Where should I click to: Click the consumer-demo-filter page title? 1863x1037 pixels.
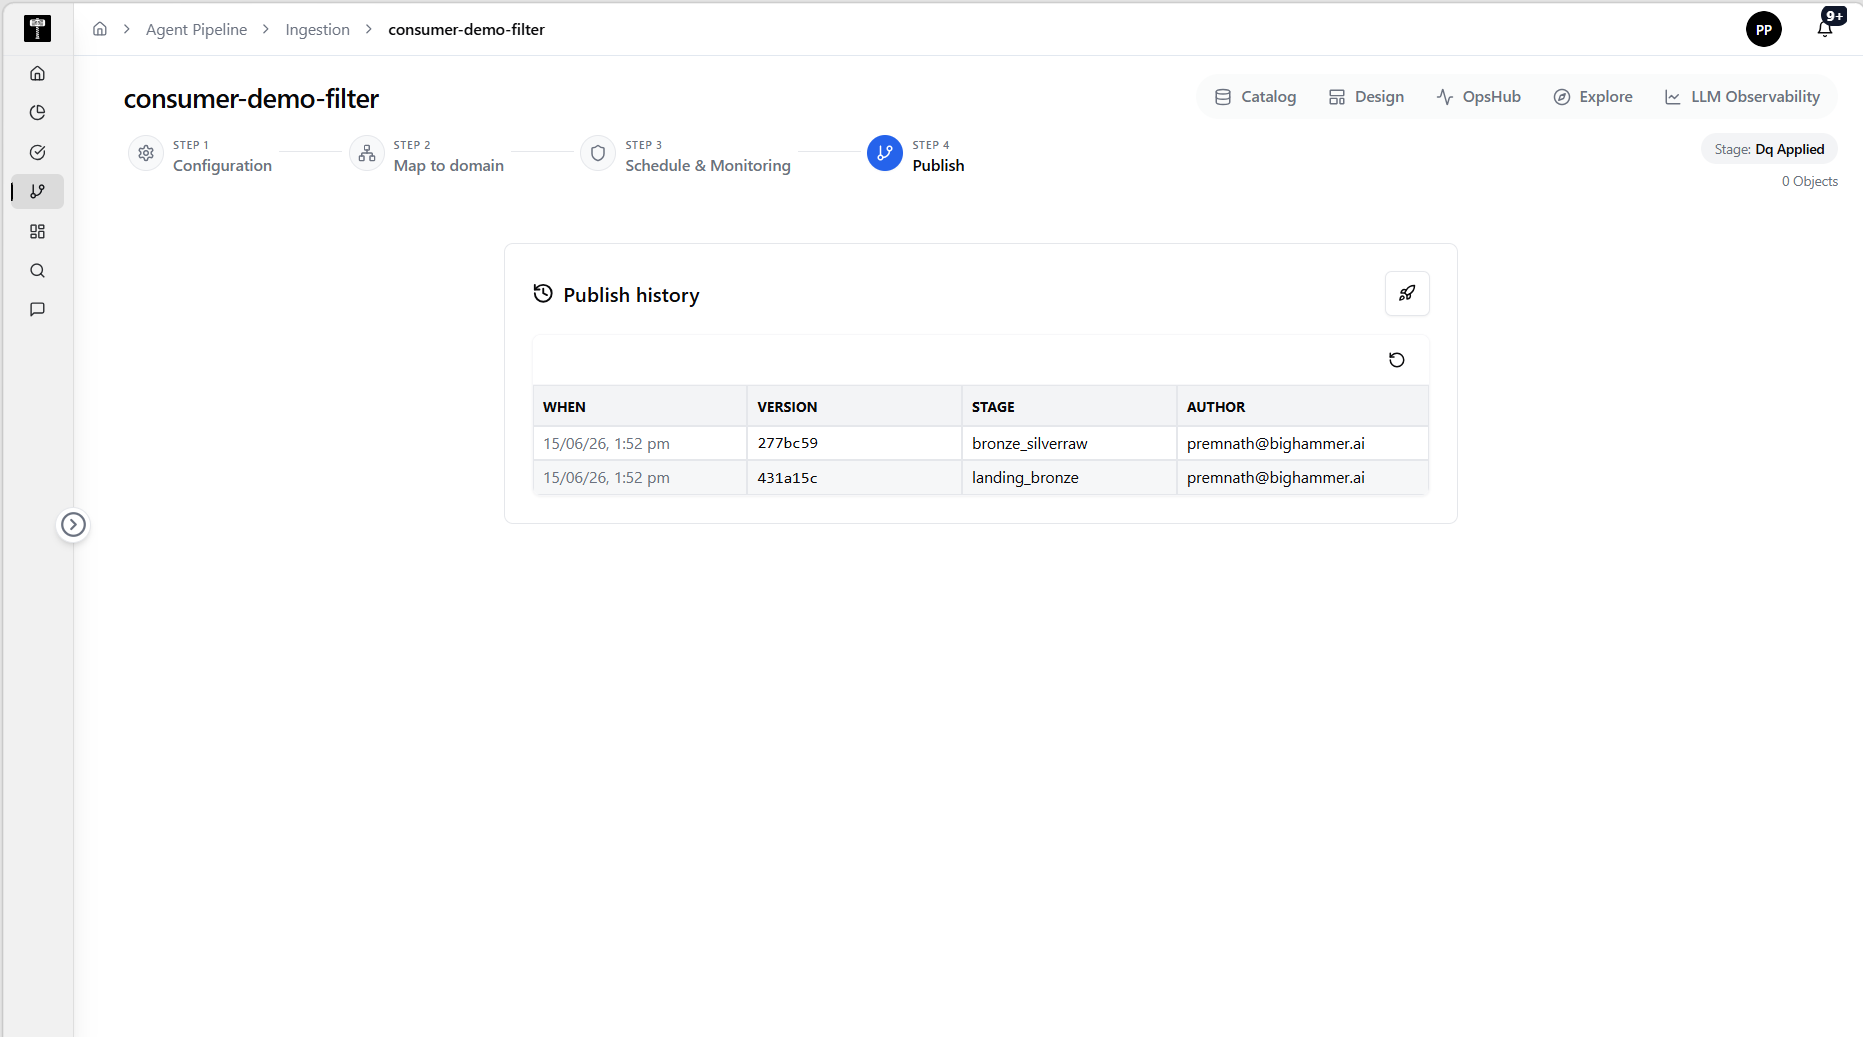click(251, 99)
